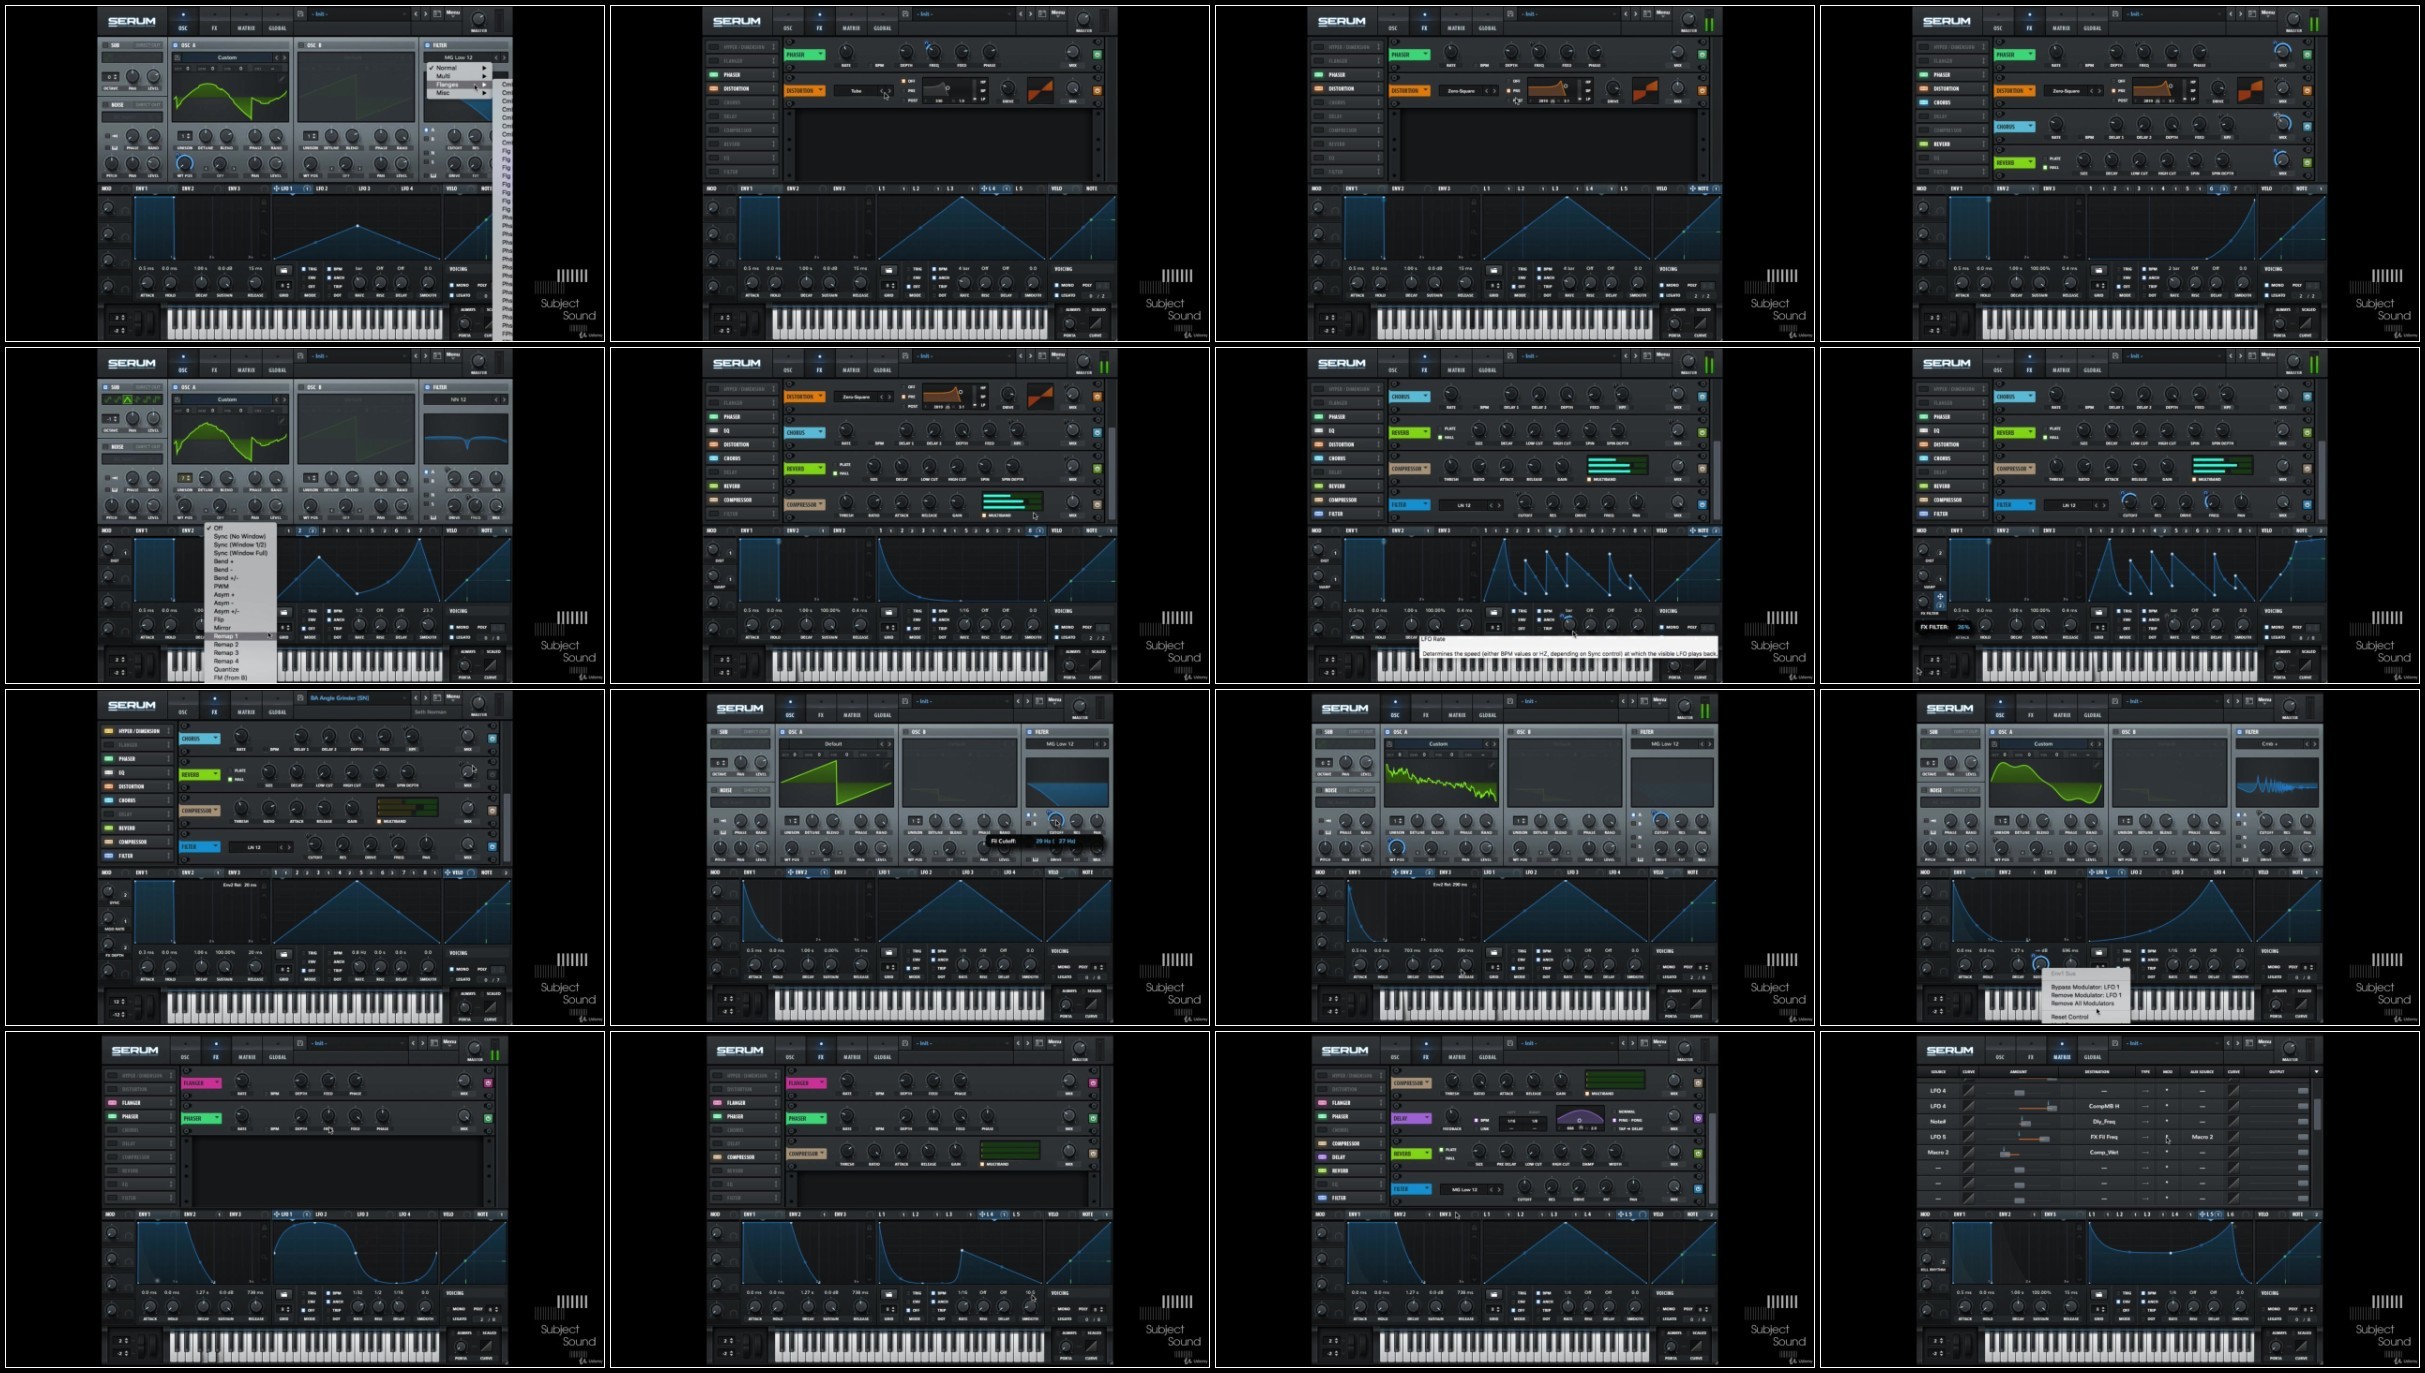Click the save preset icon above the Tube distortion

coord(905,14)
